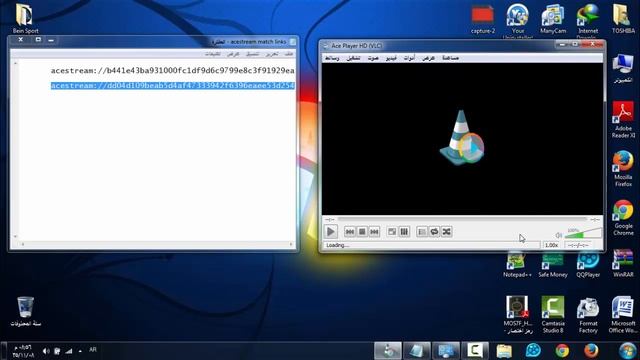Screen dimensions: 640x360
Task: Mute audio with the speaker icon
Action: point(559,235)
